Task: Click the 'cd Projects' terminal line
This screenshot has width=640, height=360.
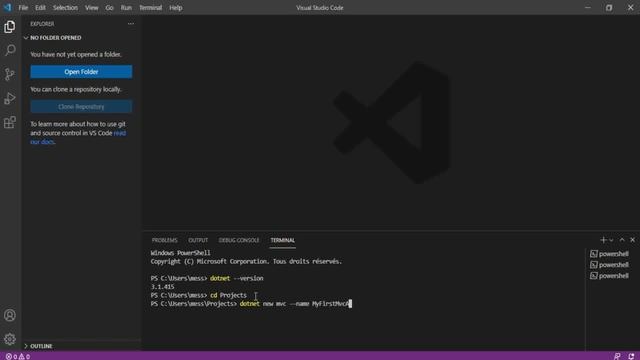Action: point(198,296)
